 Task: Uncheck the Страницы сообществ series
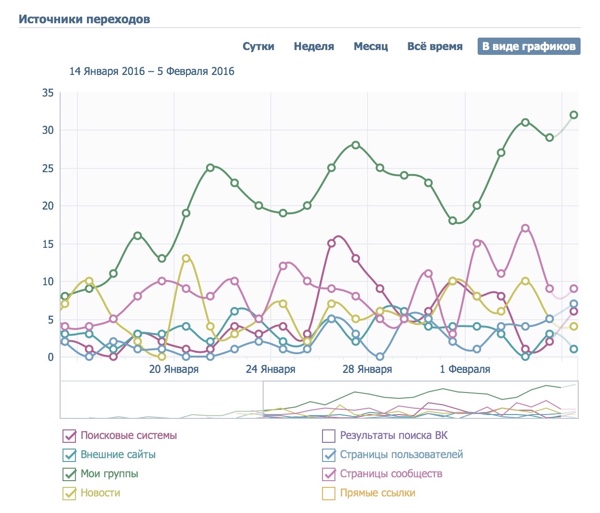[328, 474]
